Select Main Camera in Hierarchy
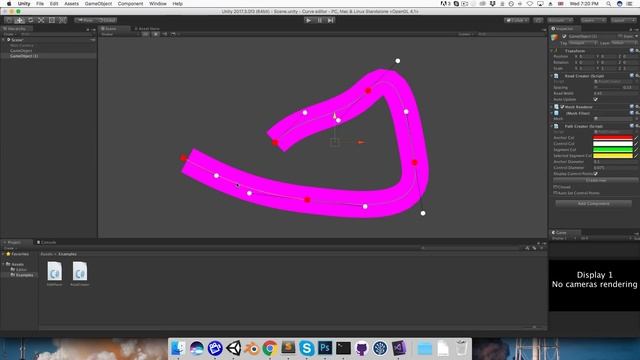640x360 pixels. point(22,45)
